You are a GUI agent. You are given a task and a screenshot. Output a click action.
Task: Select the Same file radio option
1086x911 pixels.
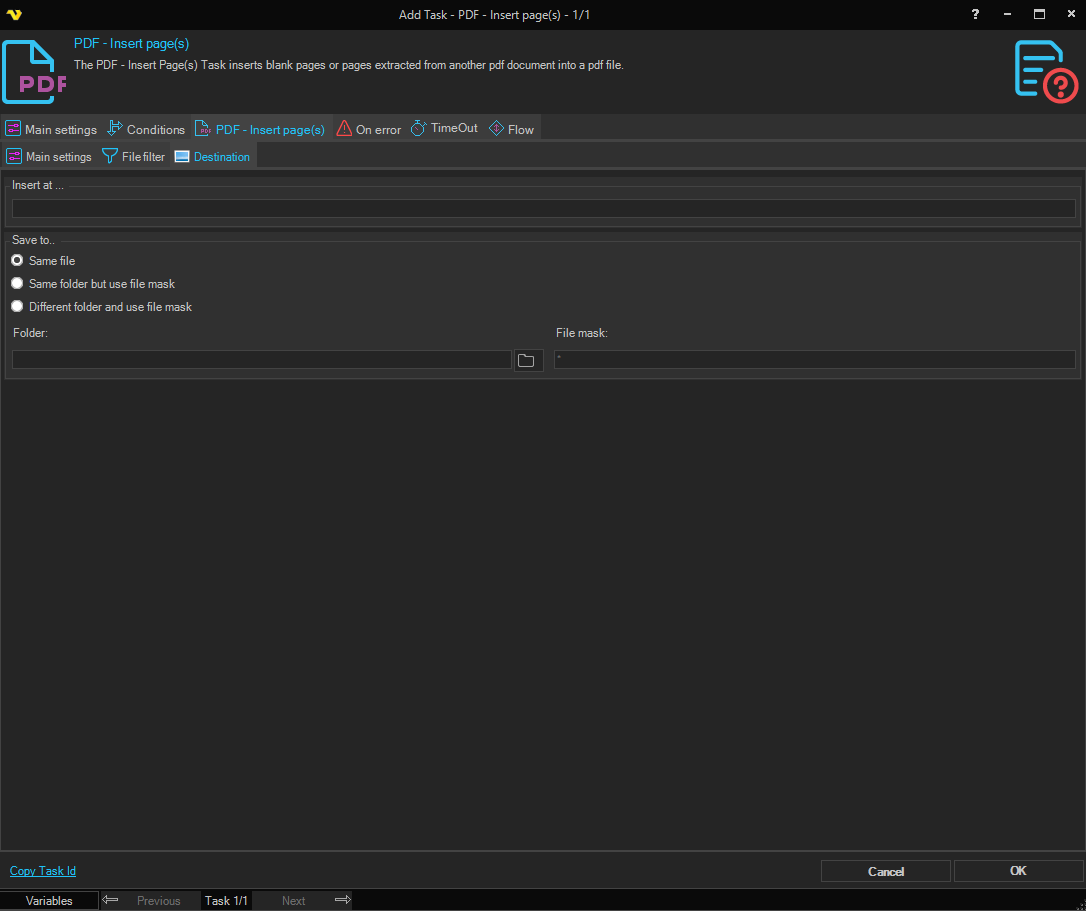(x=17, y=261)
